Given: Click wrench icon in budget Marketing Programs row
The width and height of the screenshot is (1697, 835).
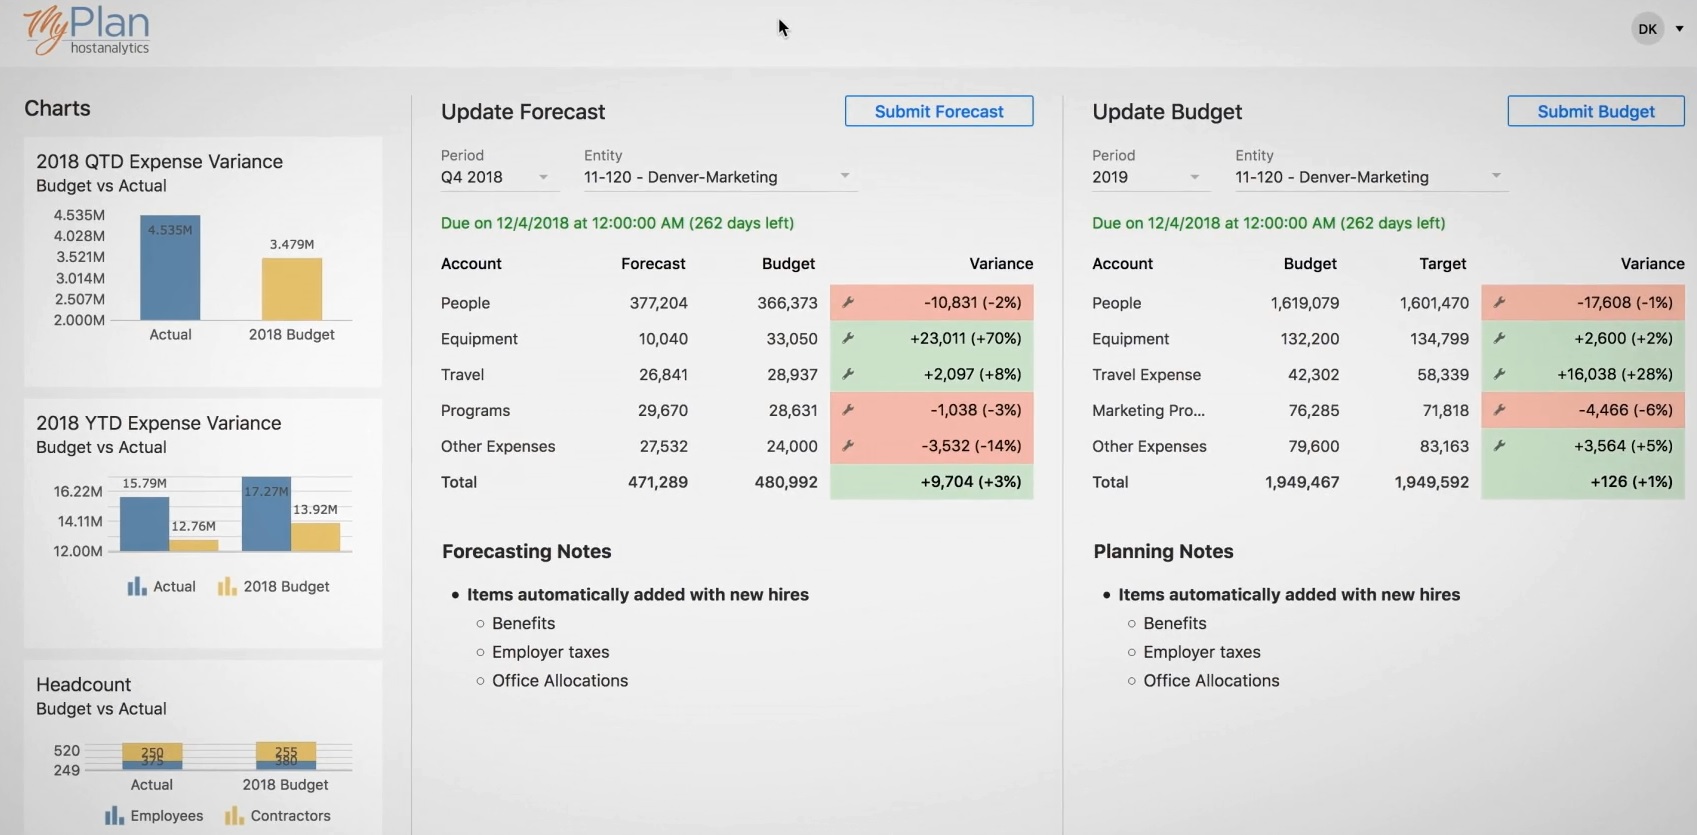Looking at the screenshot, I should point(1499,410).
